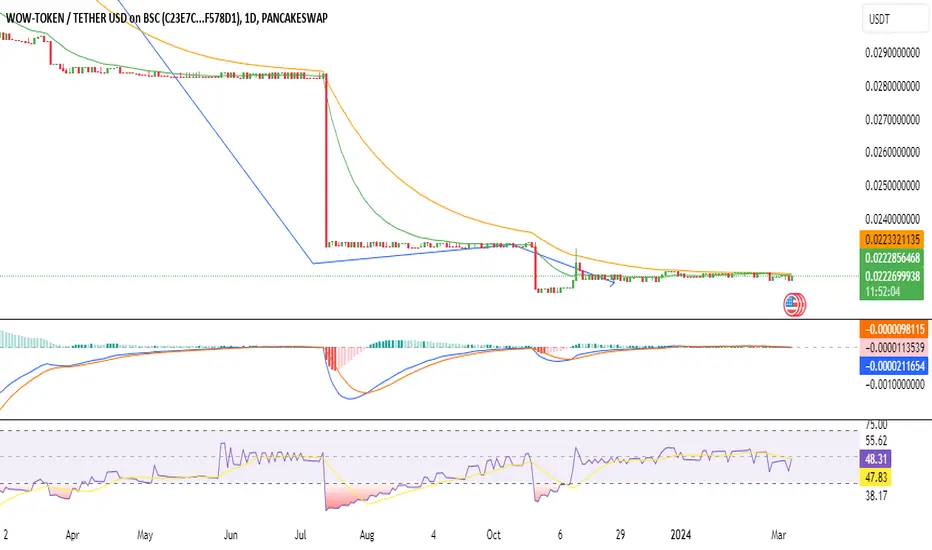Select the WOW-TOKEN / TETHER USD chart title
The height and width of the screenshot is (550, 932).
point(166,18)
